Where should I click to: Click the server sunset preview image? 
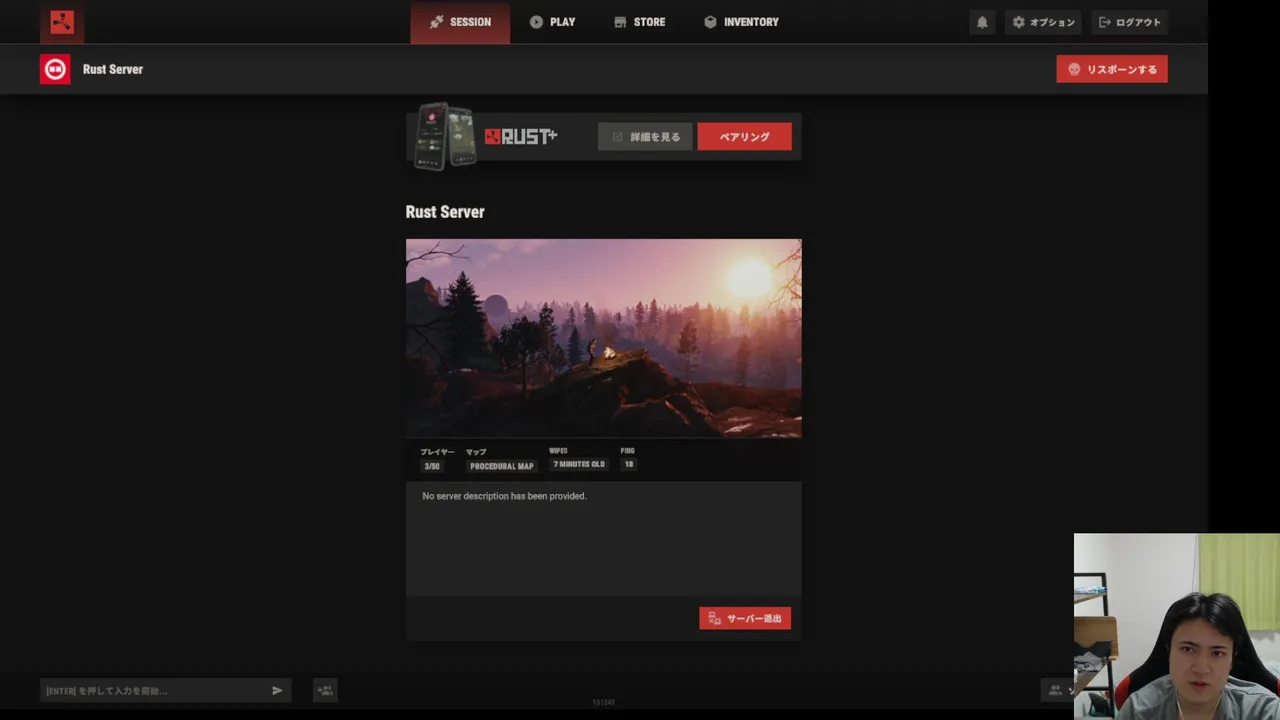[604, 338]
